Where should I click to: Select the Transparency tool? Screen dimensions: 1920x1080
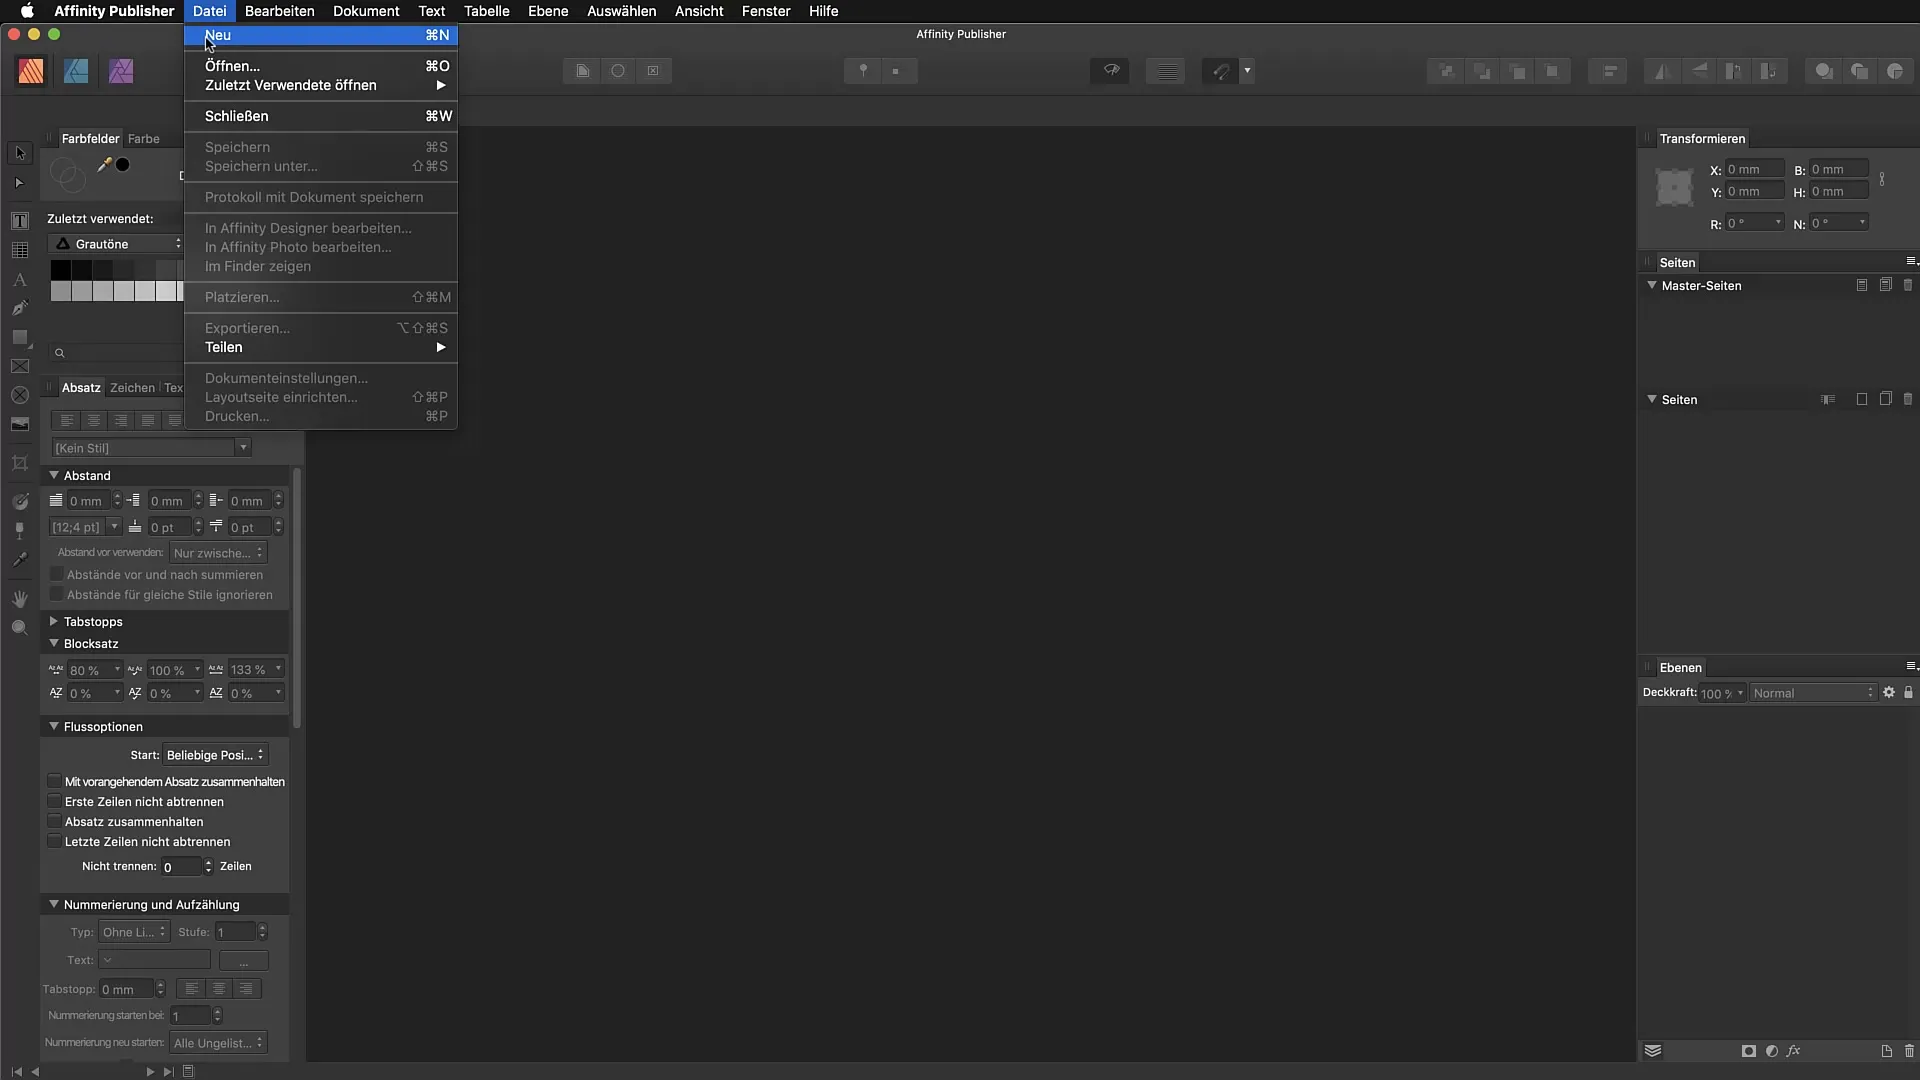pyautogui.click(x=20, y=530)
